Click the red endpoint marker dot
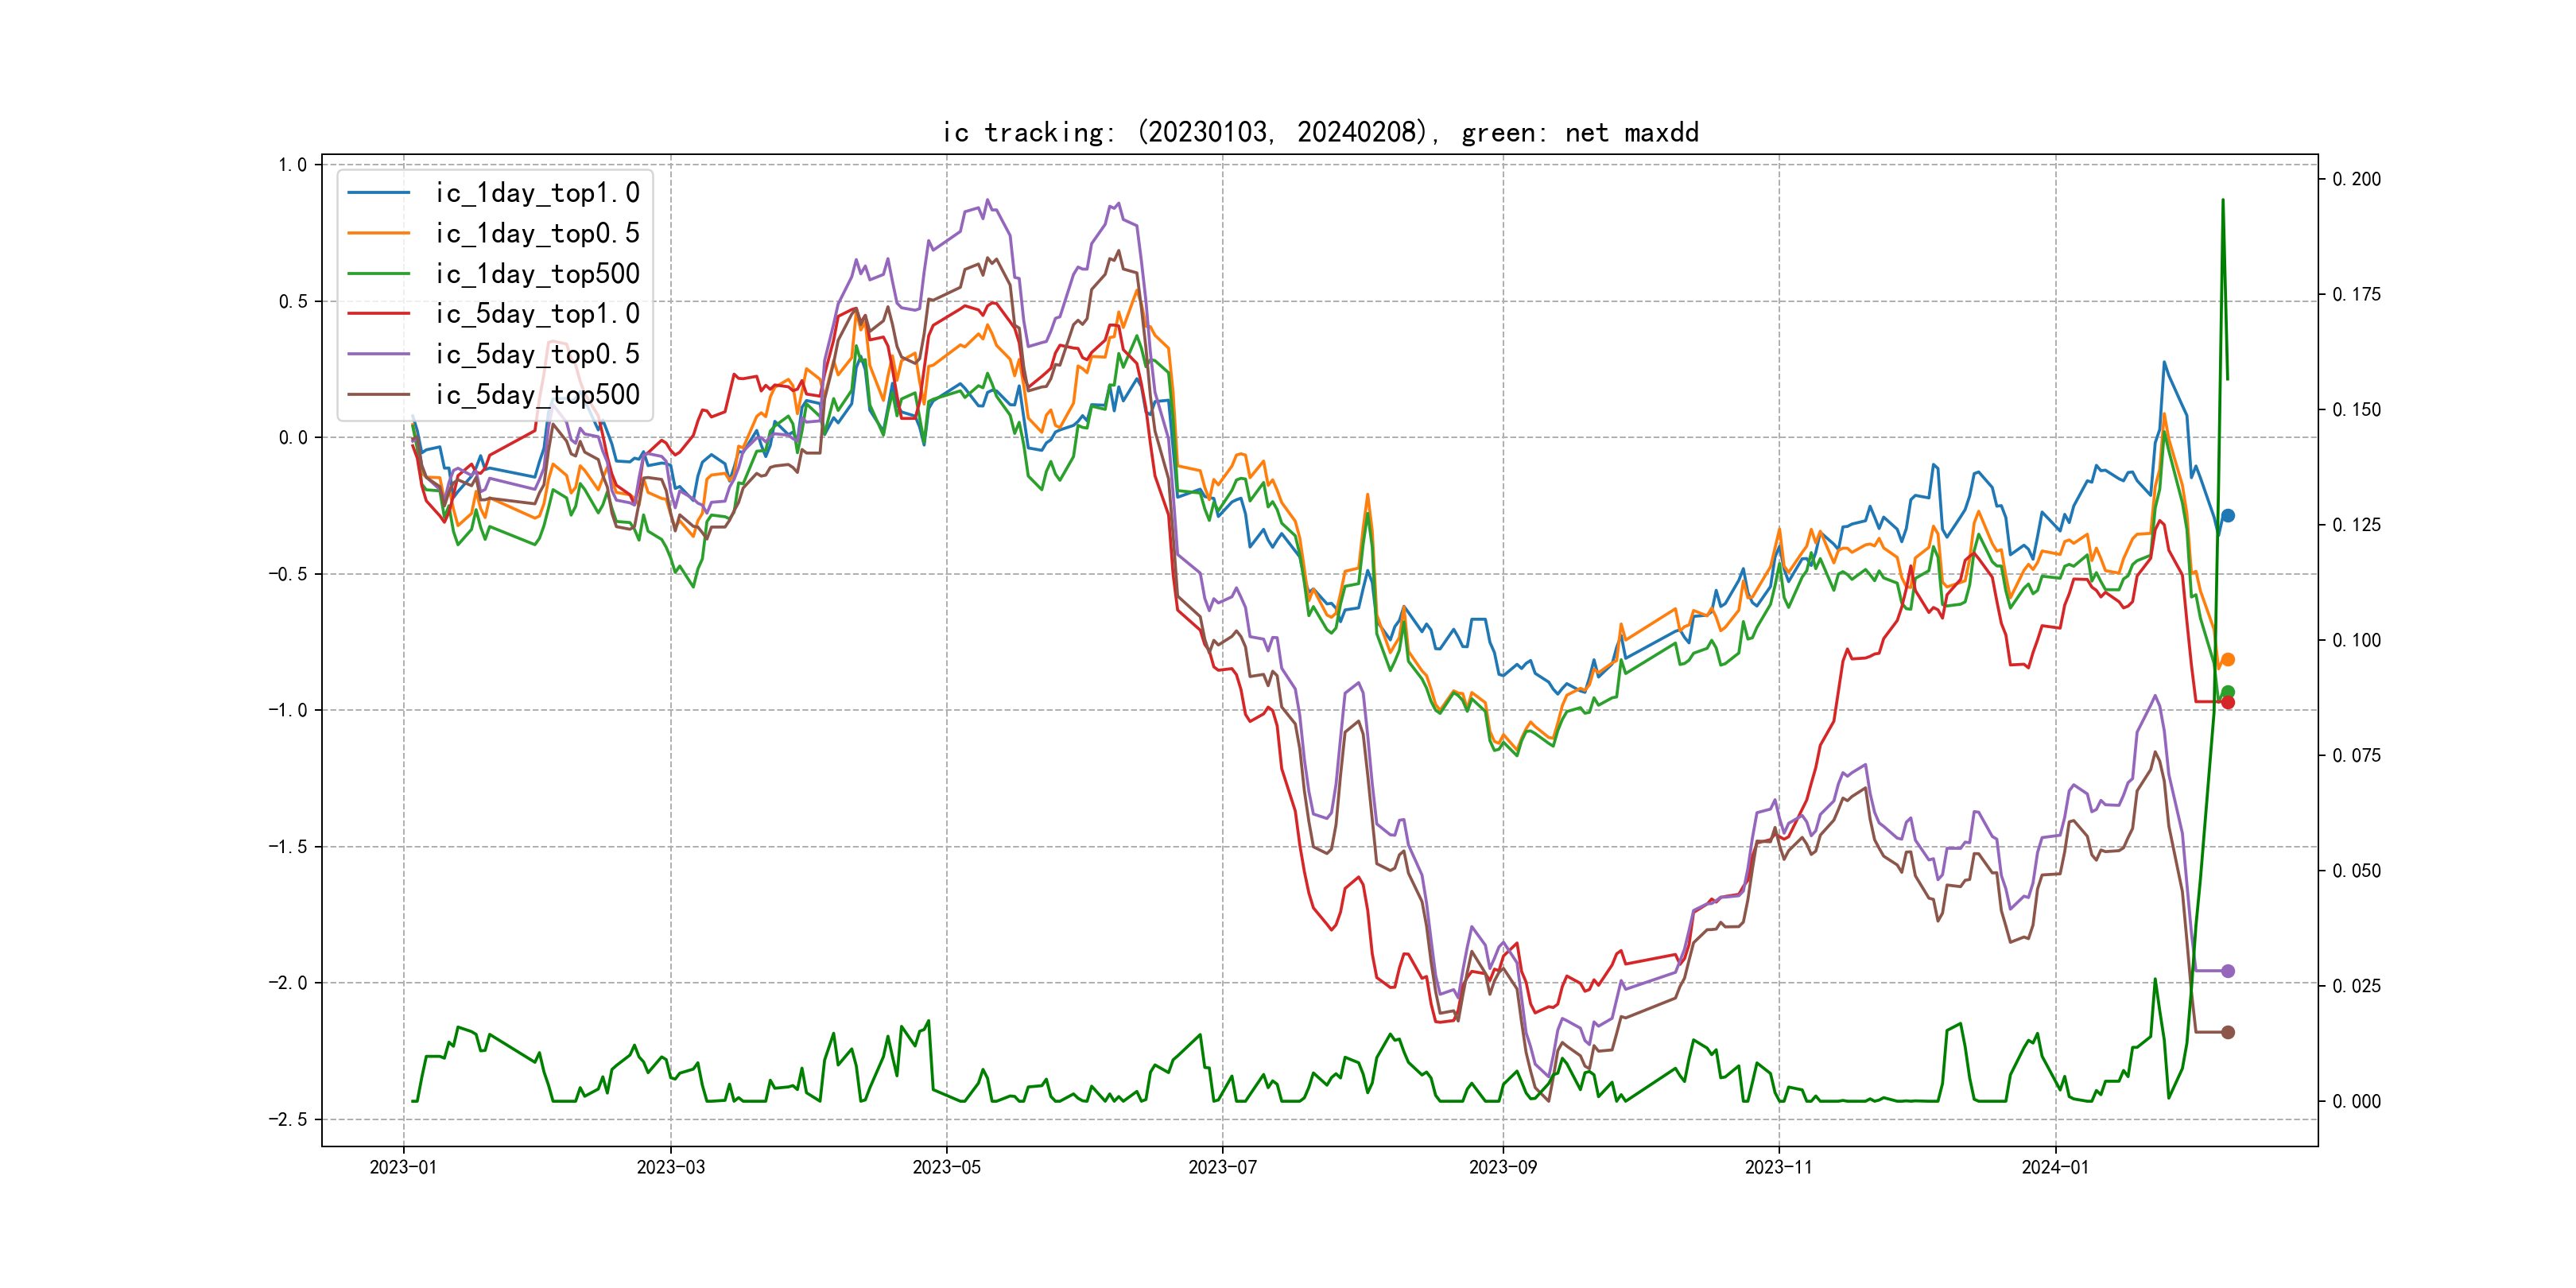This screenshot has width=2576, height=1288. coord(2227,703)
